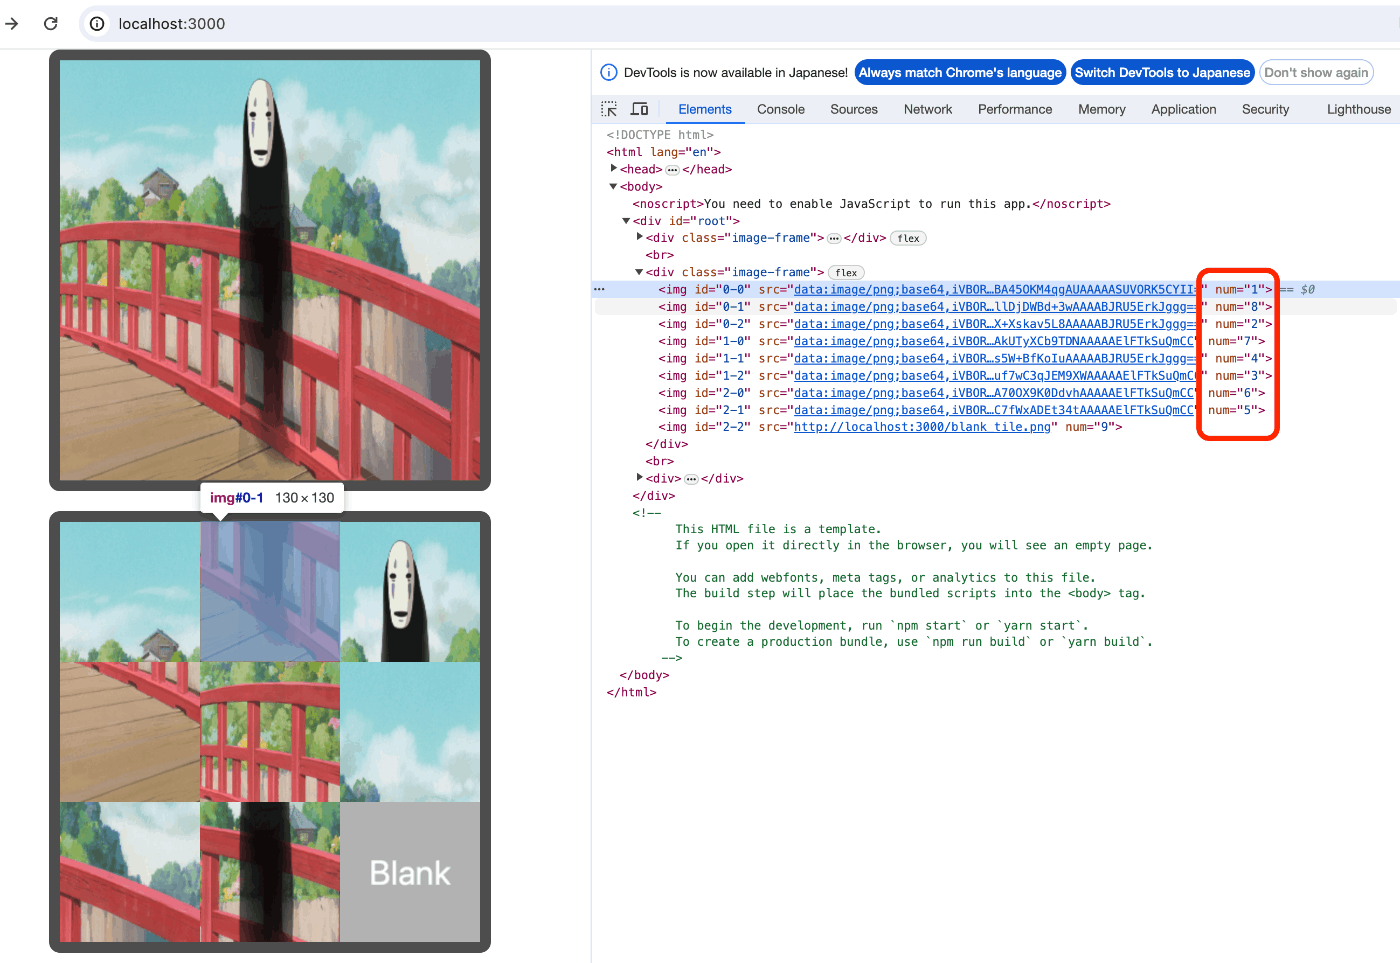Image resolution: width=1400 pixels, height=963 pixels.
Task: Reload the page with refresh icon
Action: [x=51, y=23]
